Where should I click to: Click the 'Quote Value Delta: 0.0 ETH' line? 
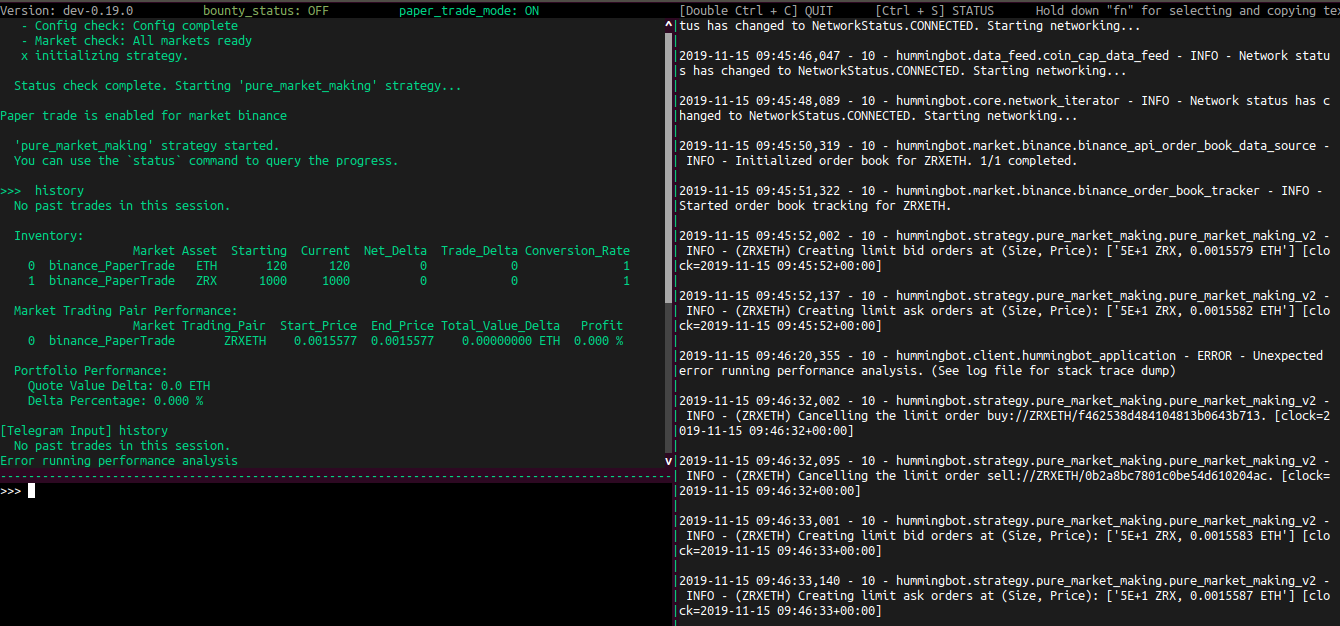(119, 386)
